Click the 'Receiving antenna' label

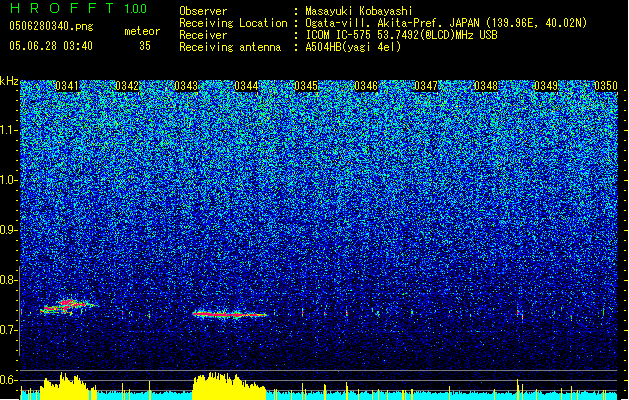coord(230,47)
